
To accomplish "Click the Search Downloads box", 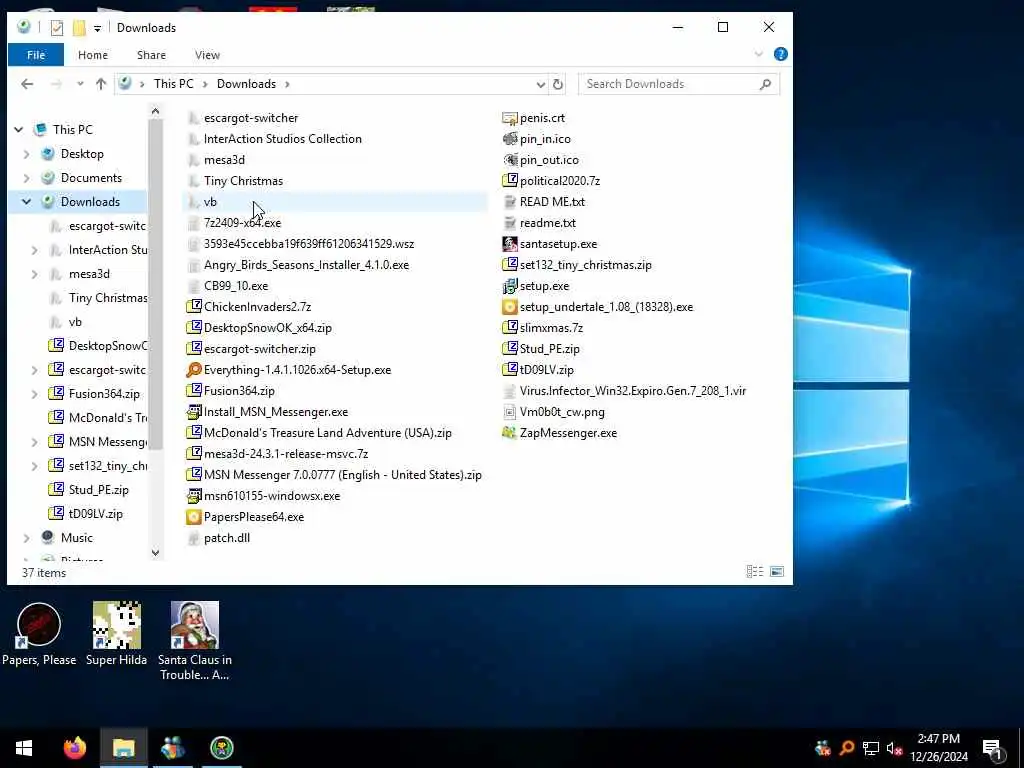I will [679, 84].
